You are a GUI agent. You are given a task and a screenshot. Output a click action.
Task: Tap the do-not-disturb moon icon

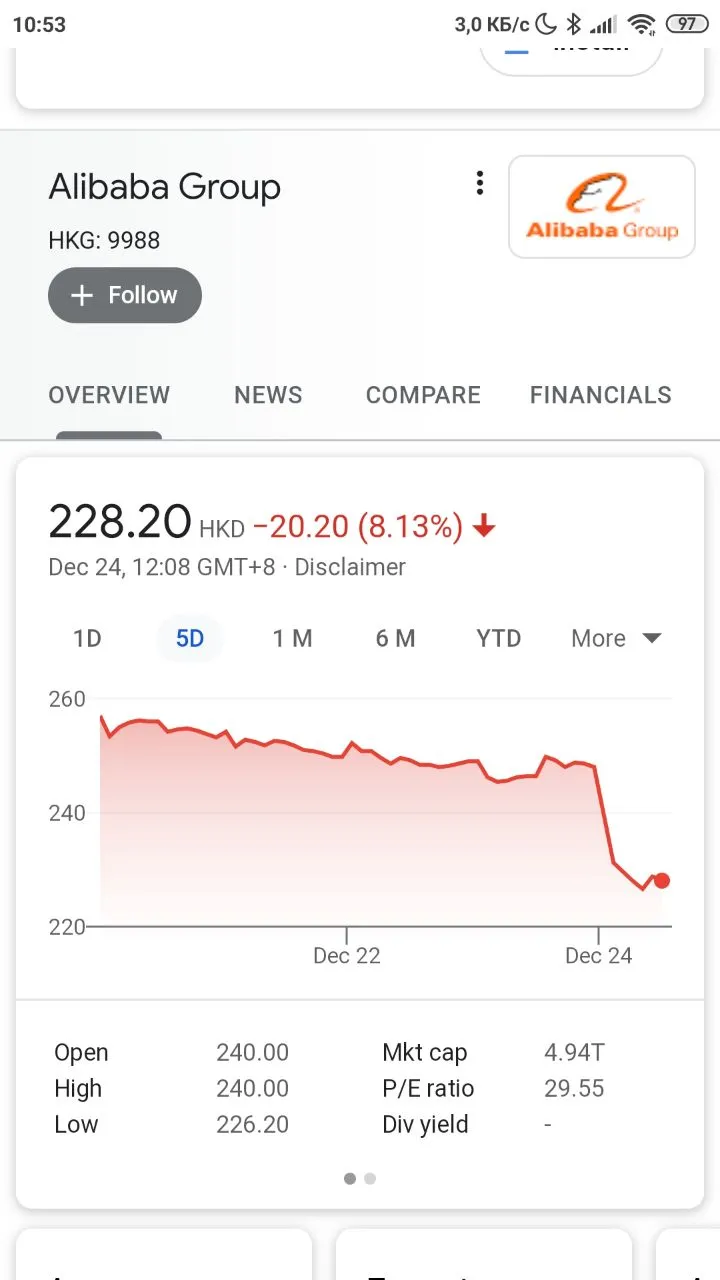click(x=547, y=24)
